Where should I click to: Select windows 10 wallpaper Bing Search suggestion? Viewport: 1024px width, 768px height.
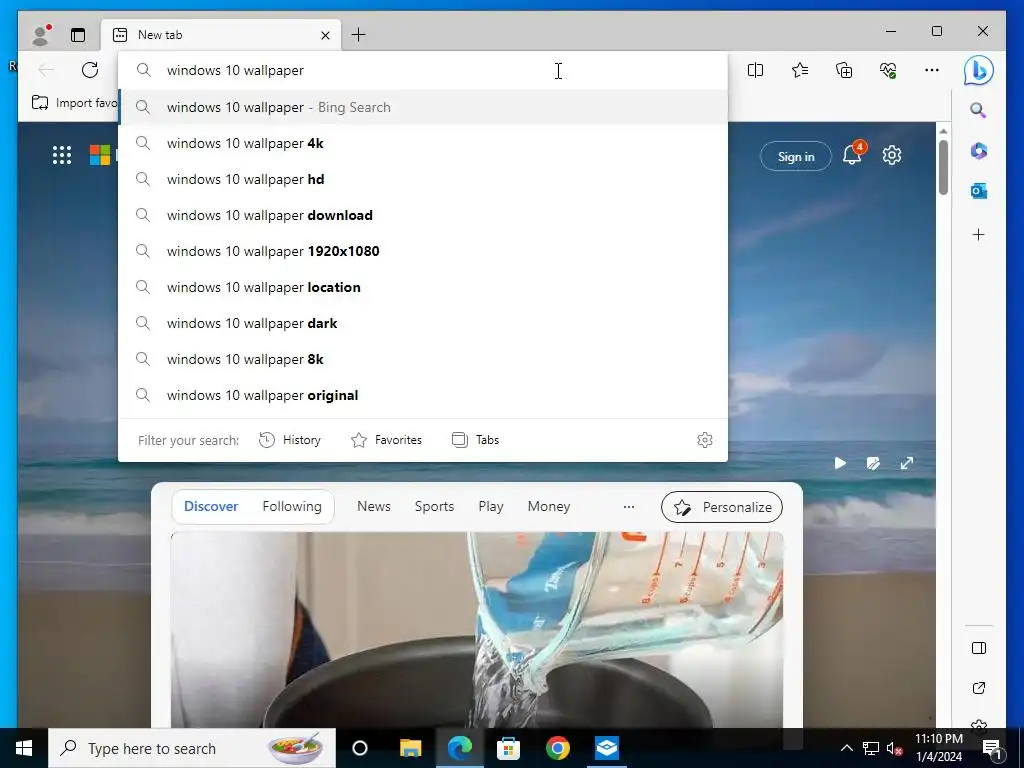(x=423, y=107)
